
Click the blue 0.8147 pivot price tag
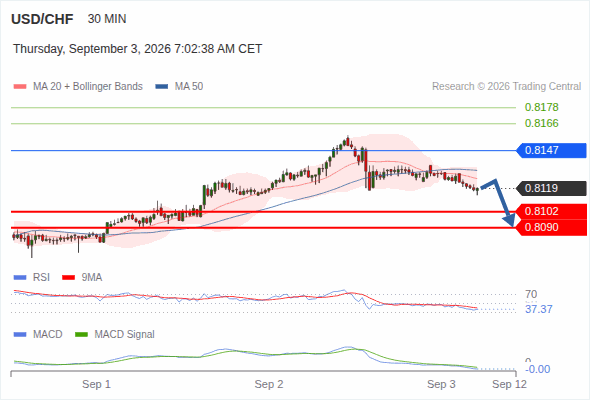pos(552,151)
